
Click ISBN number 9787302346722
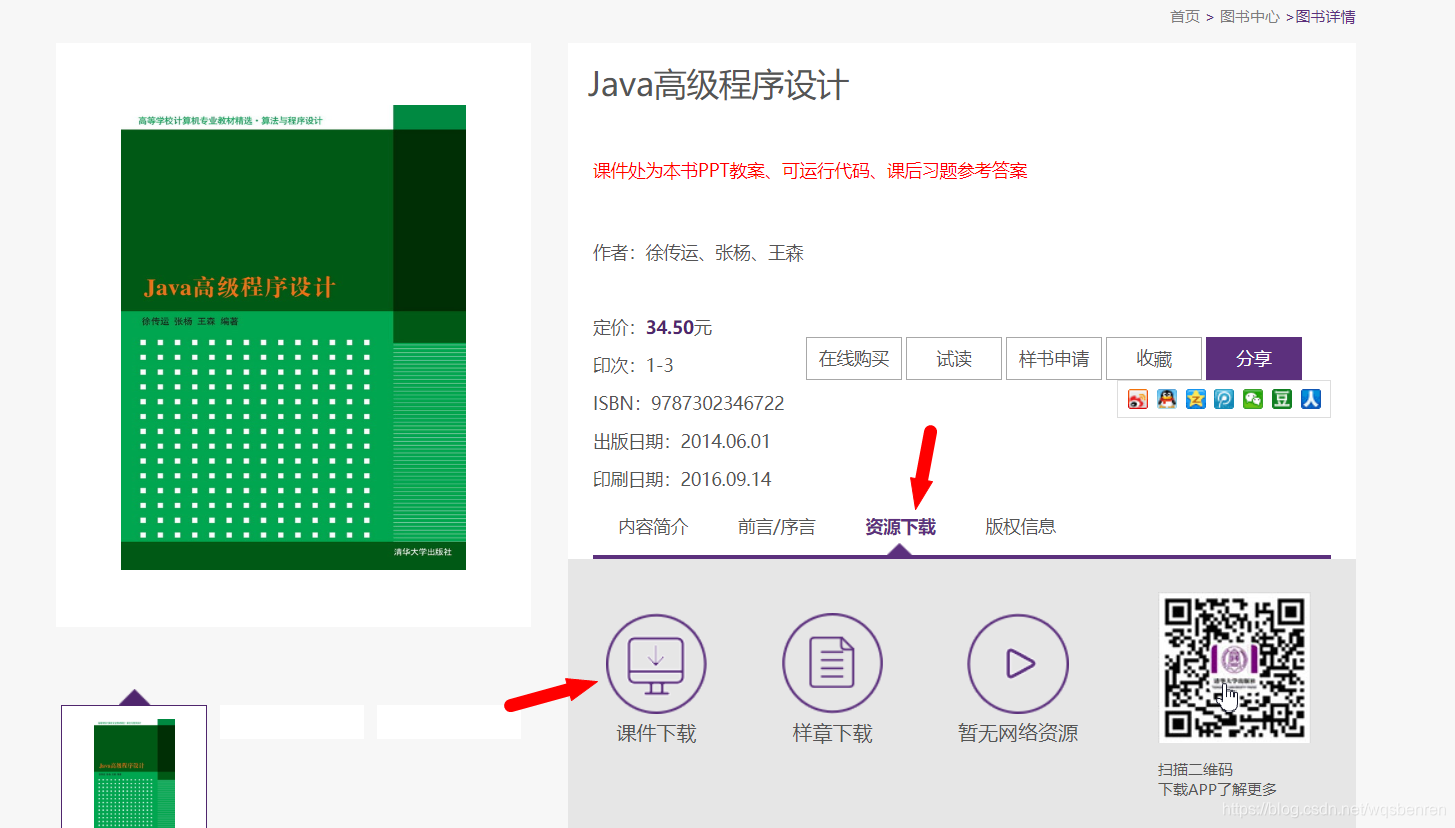click(x=717, y=403)
